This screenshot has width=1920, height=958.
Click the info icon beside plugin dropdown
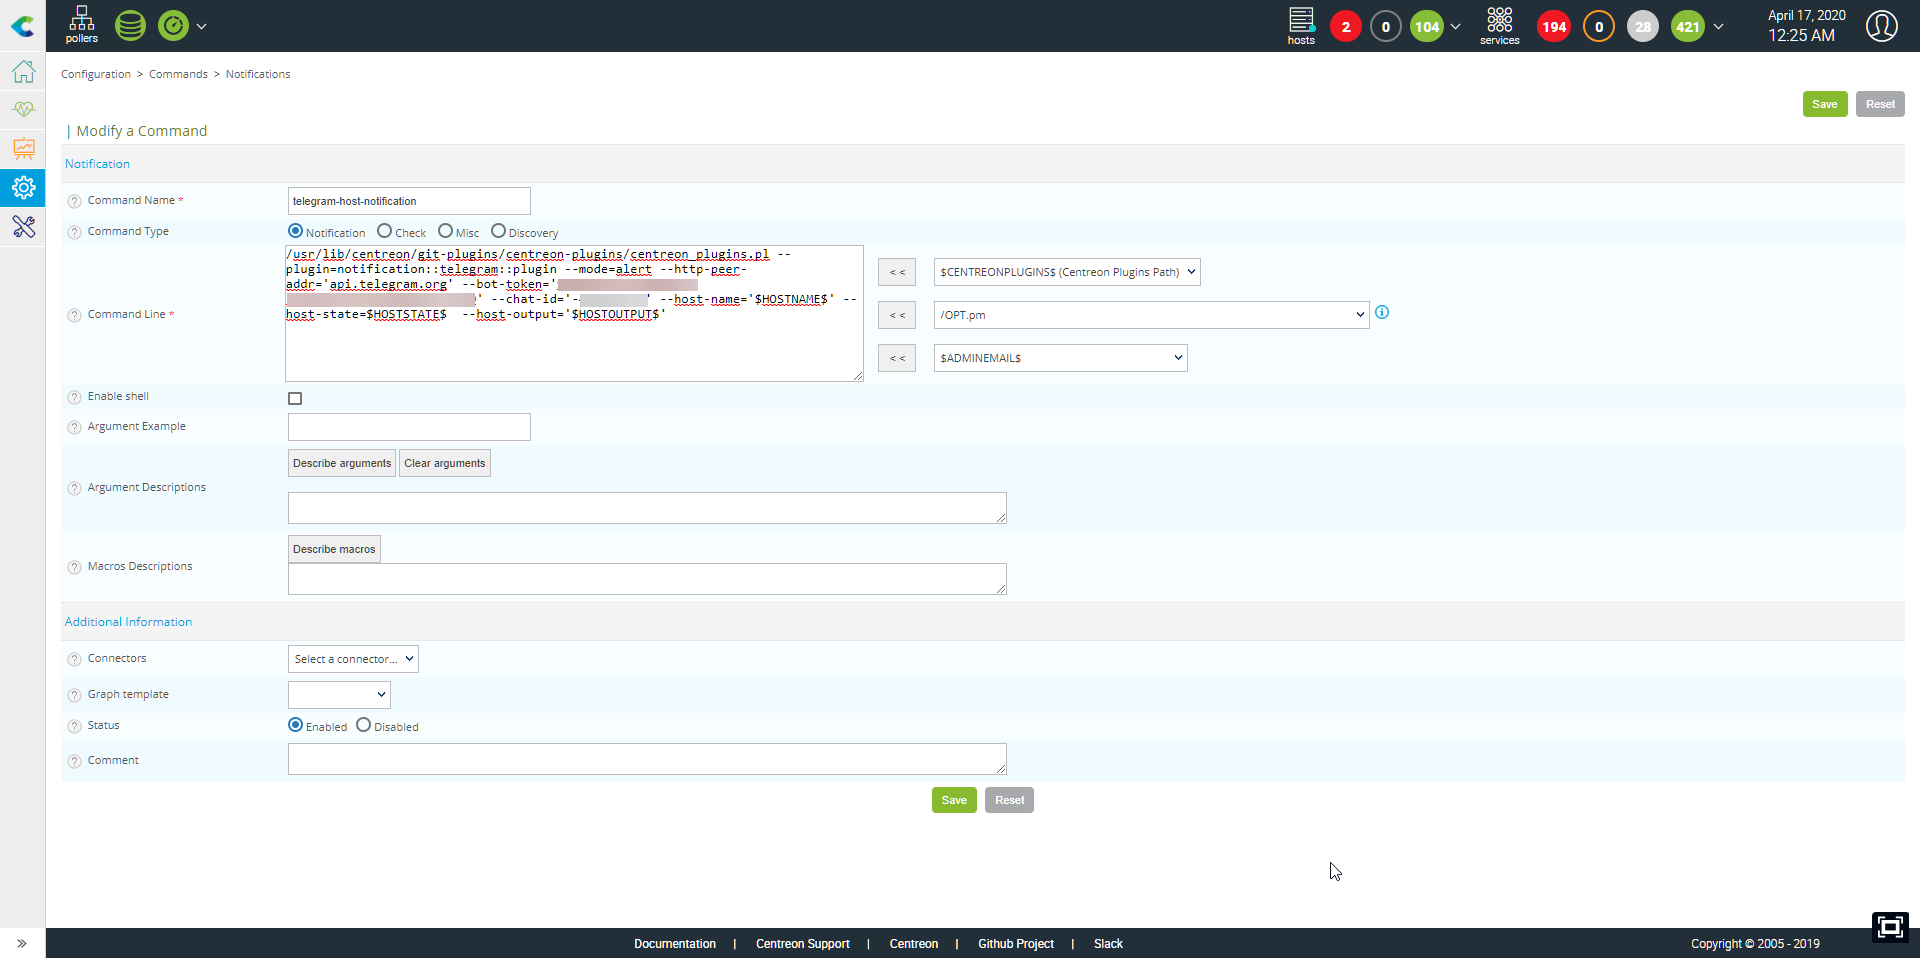point(1382,313)
